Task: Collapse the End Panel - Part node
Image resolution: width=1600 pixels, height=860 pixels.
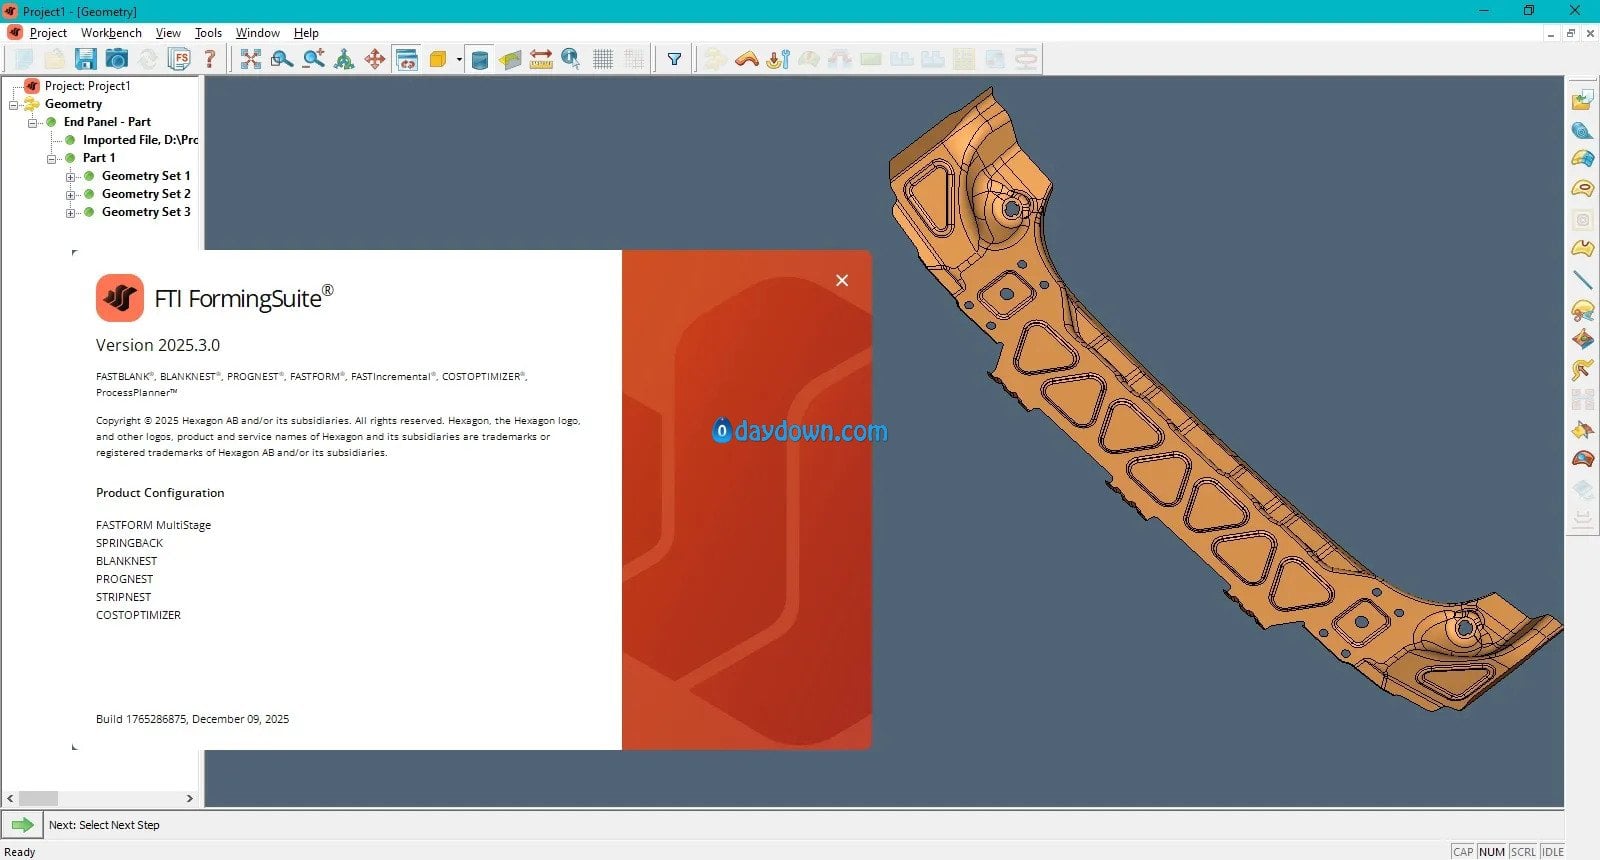Action: tap(33, 123)
